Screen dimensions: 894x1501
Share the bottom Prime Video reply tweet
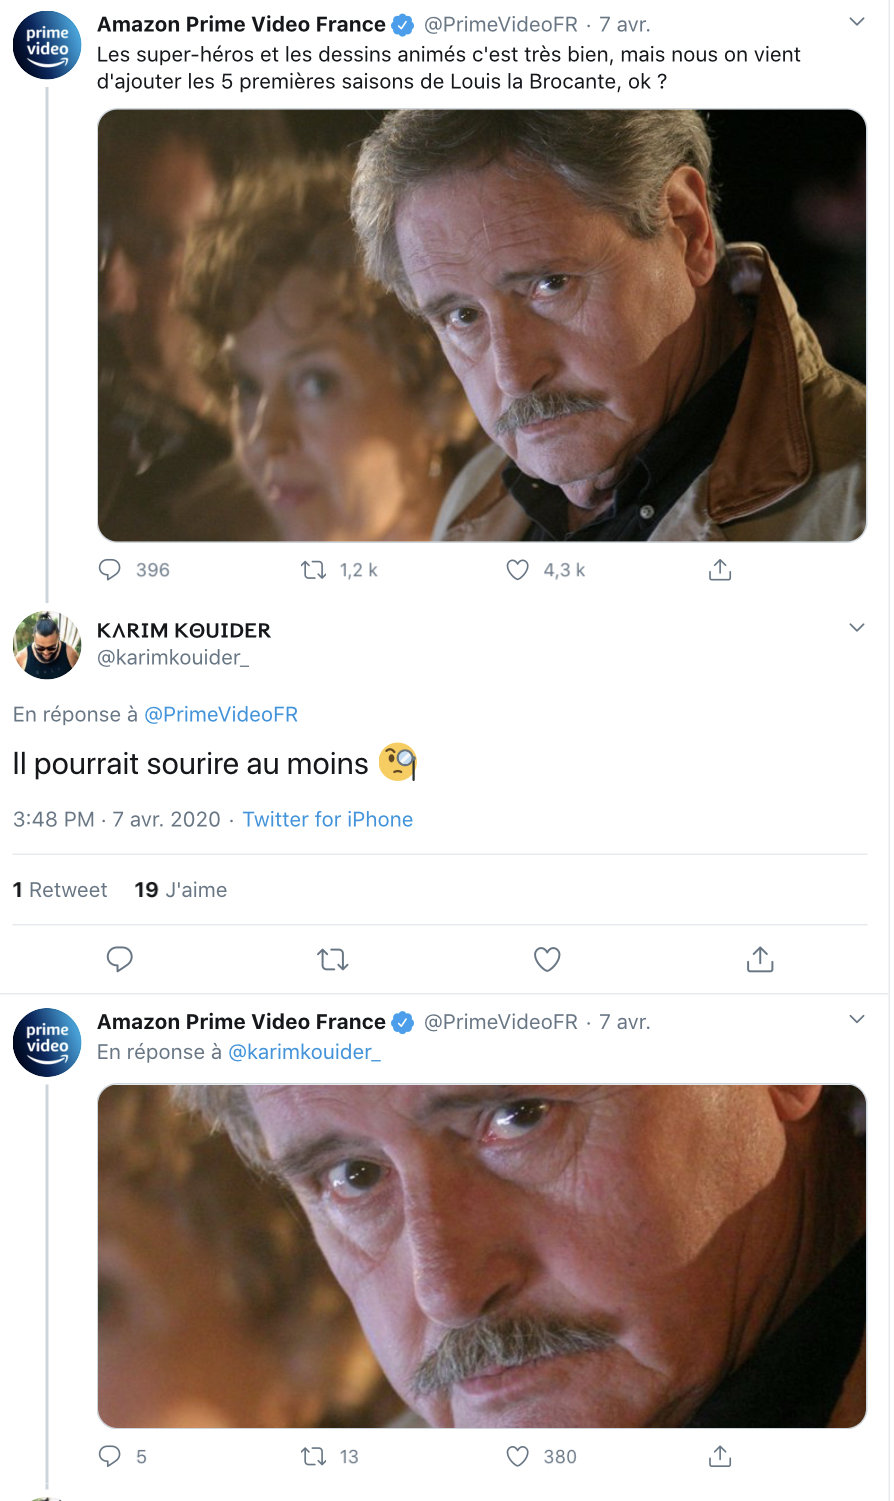pos(720,1456)
